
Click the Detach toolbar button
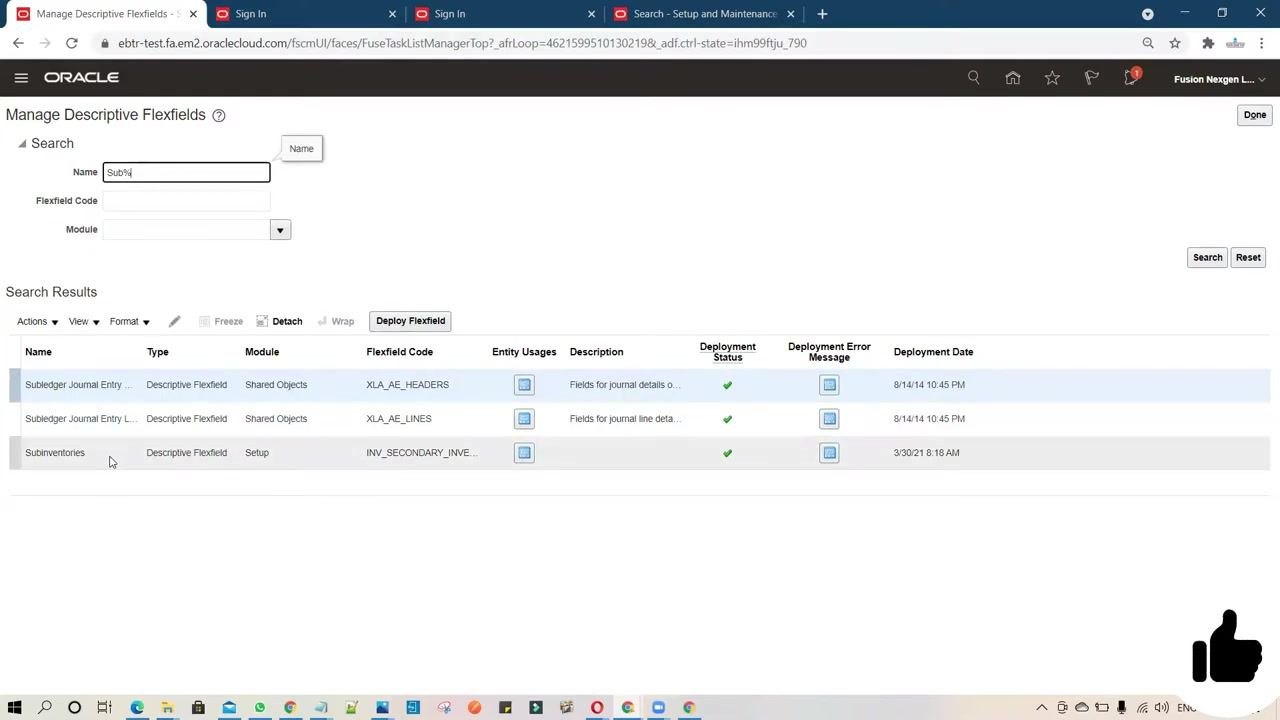tap(279, 321)
